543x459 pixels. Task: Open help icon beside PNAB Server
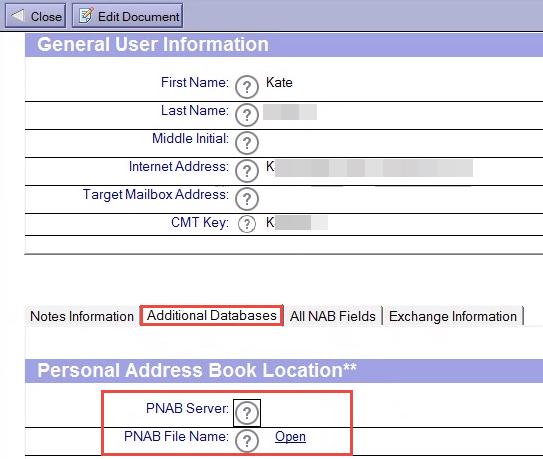point(247,413)
